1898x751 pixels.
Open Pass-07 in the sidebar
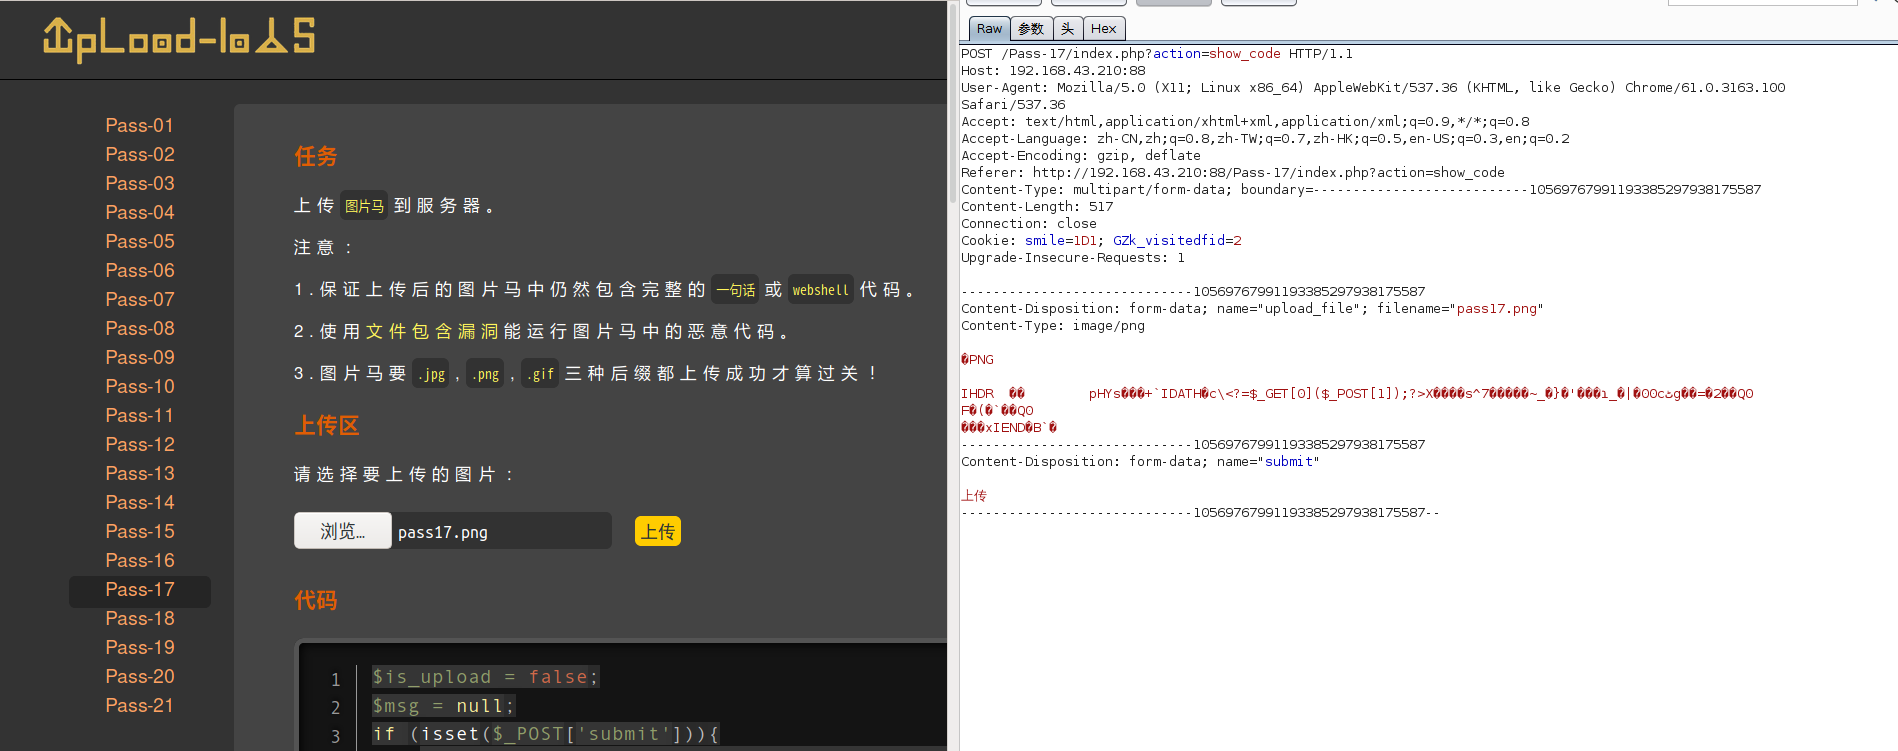140,299
